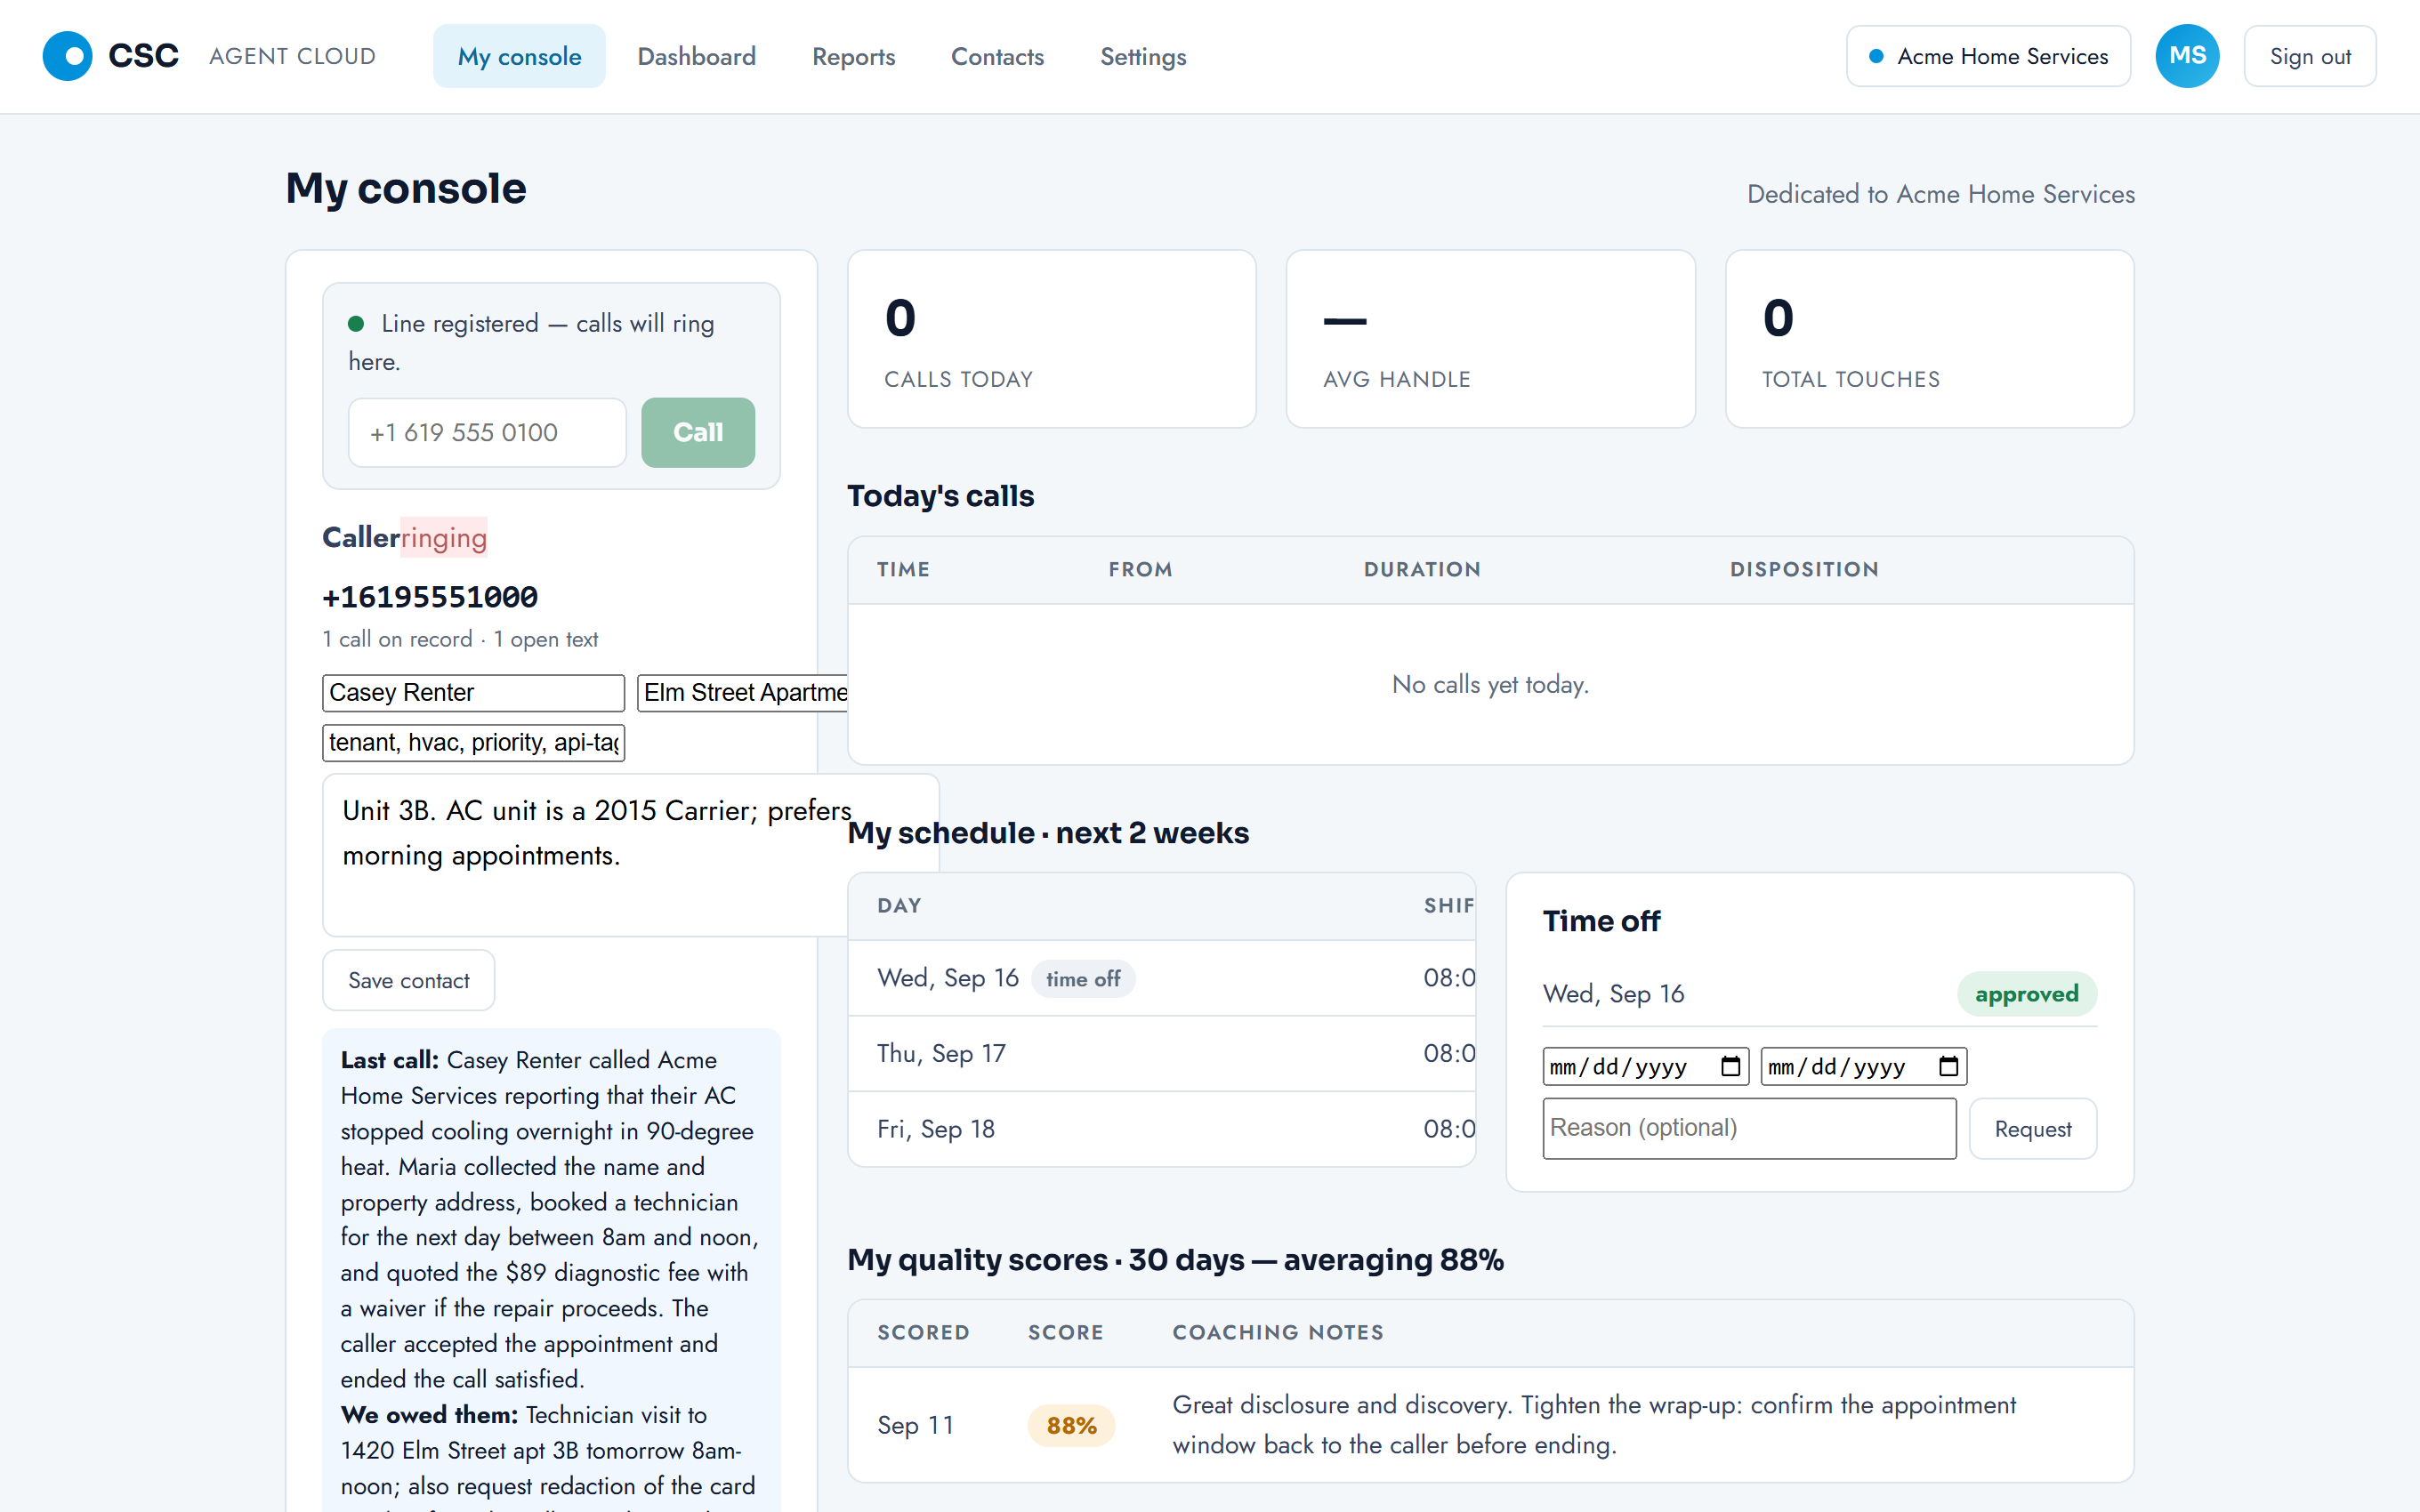This screenshot has width=2420, height=1512.
Task: Click the DISPOSITION column header
Action: point(1804,569)
